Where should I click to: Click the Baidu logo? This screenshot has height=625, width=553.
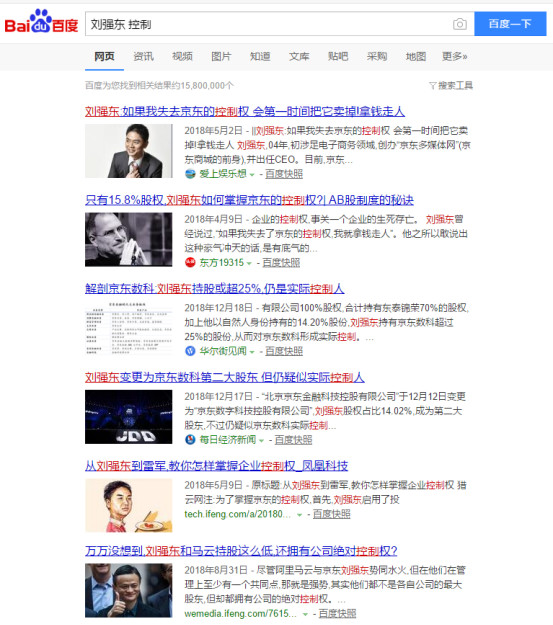[41, 22]
